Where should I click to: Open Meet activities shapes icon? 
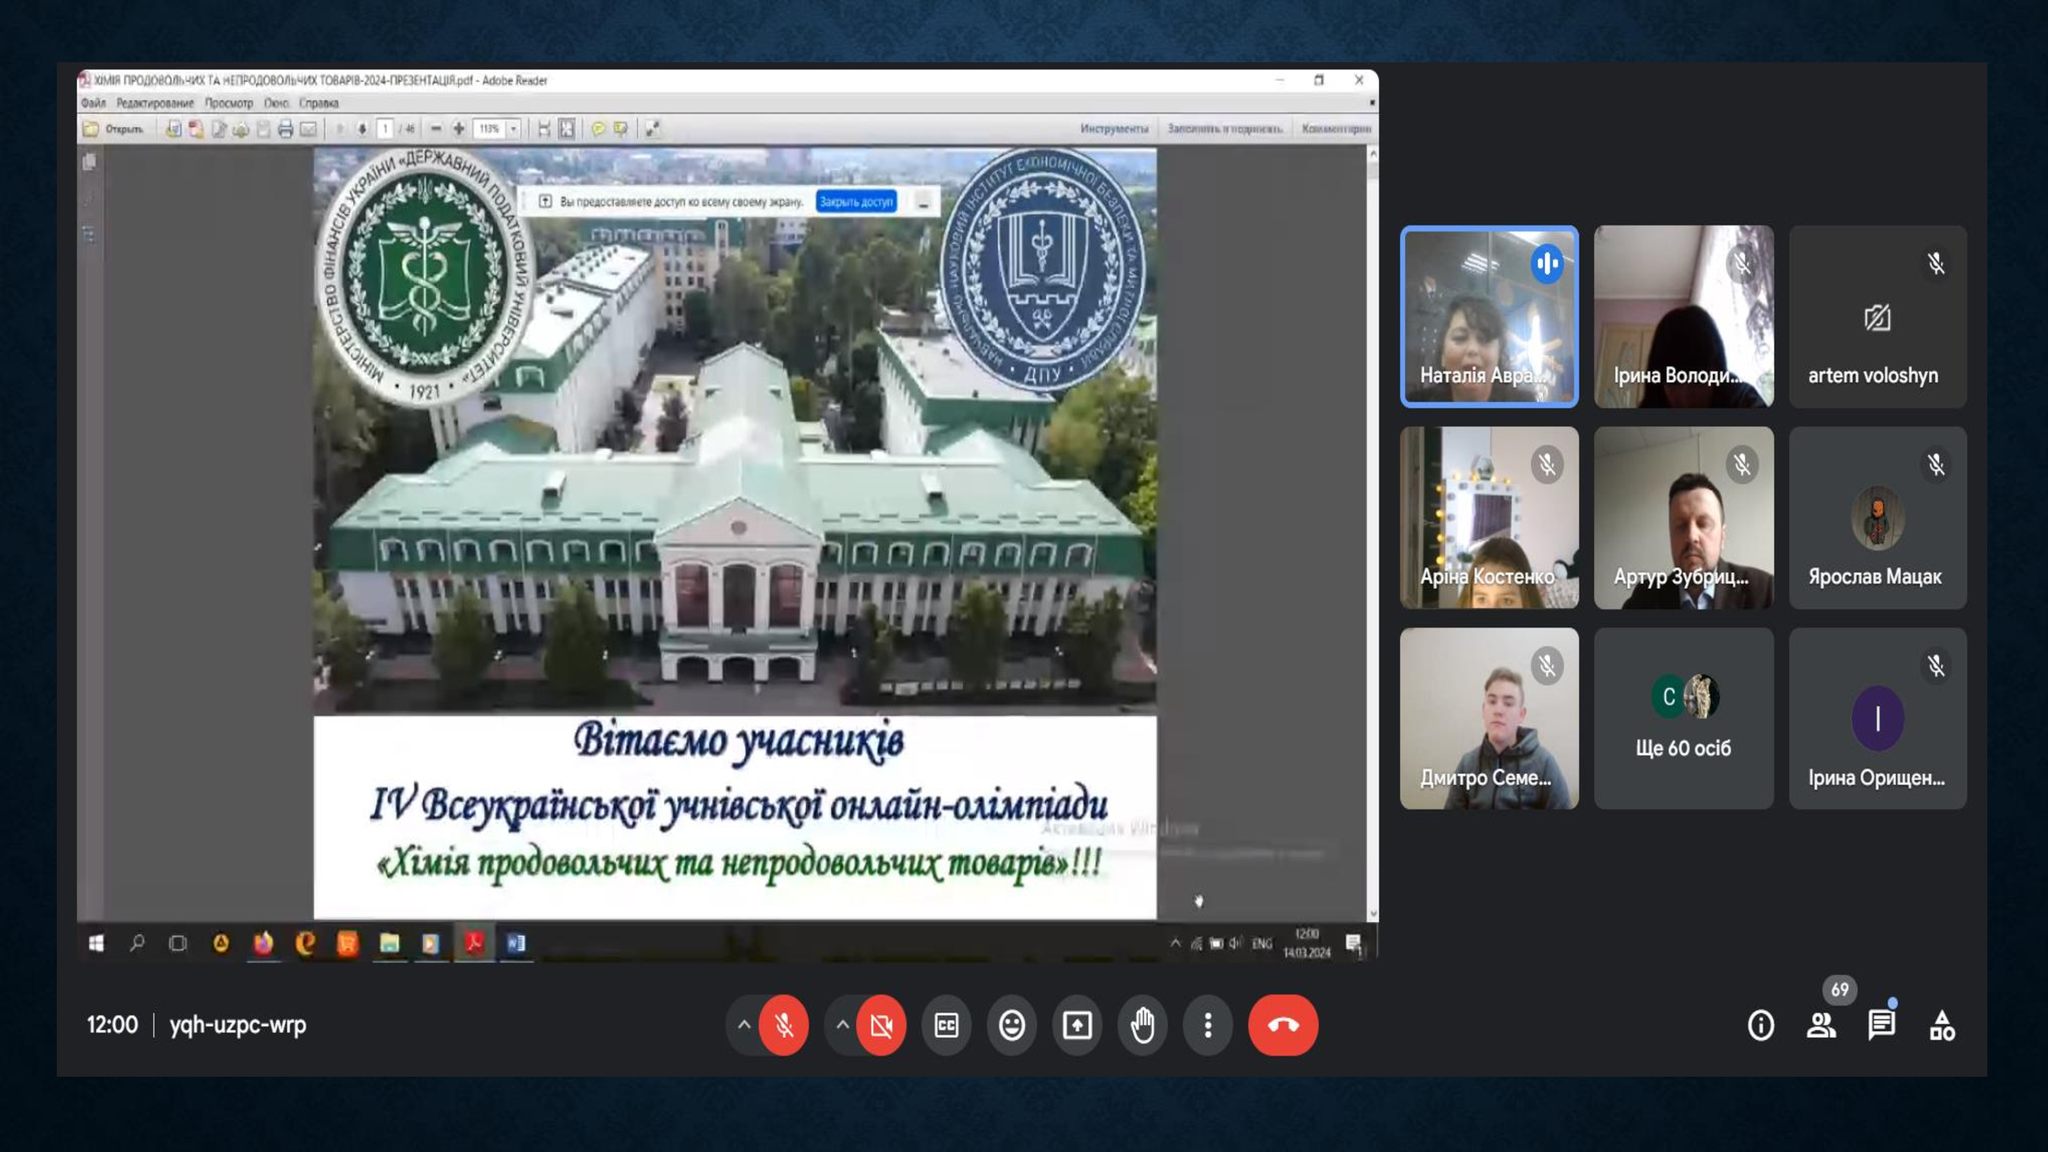tap(1942, 1025)
